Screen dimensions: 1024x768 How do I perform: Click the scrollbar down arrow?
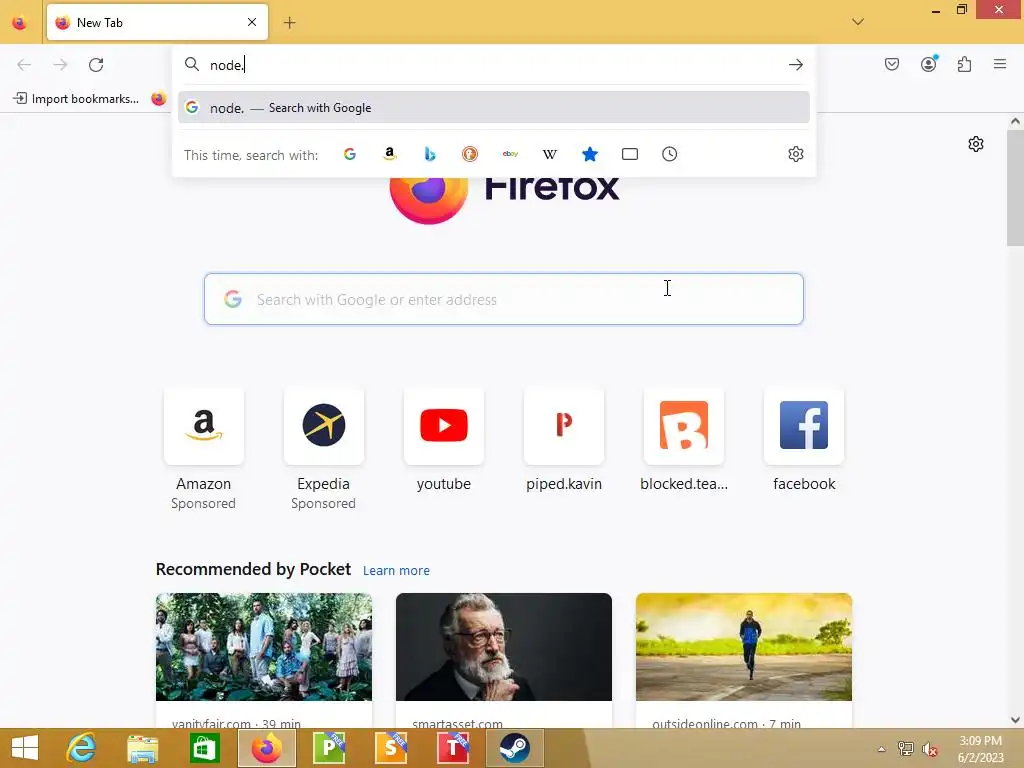coord(1015,720)
